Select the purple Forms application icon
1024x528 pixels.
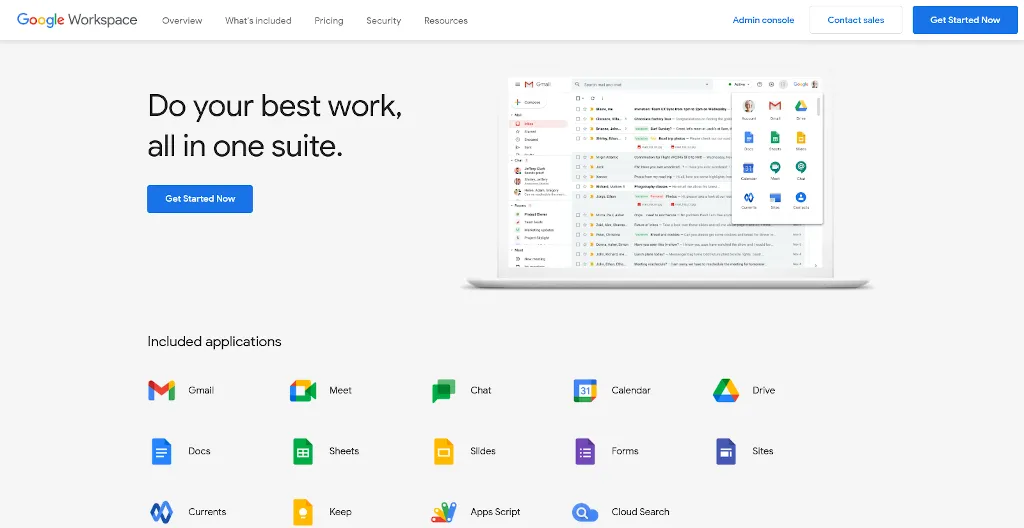585,451
